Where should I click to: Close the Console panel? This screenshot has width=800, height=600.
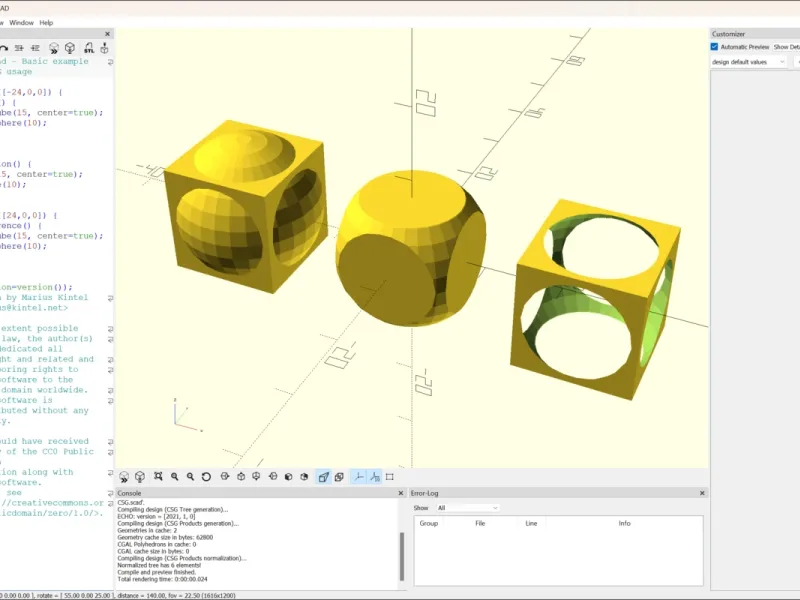pyautogui.click(x=401, y=493)
